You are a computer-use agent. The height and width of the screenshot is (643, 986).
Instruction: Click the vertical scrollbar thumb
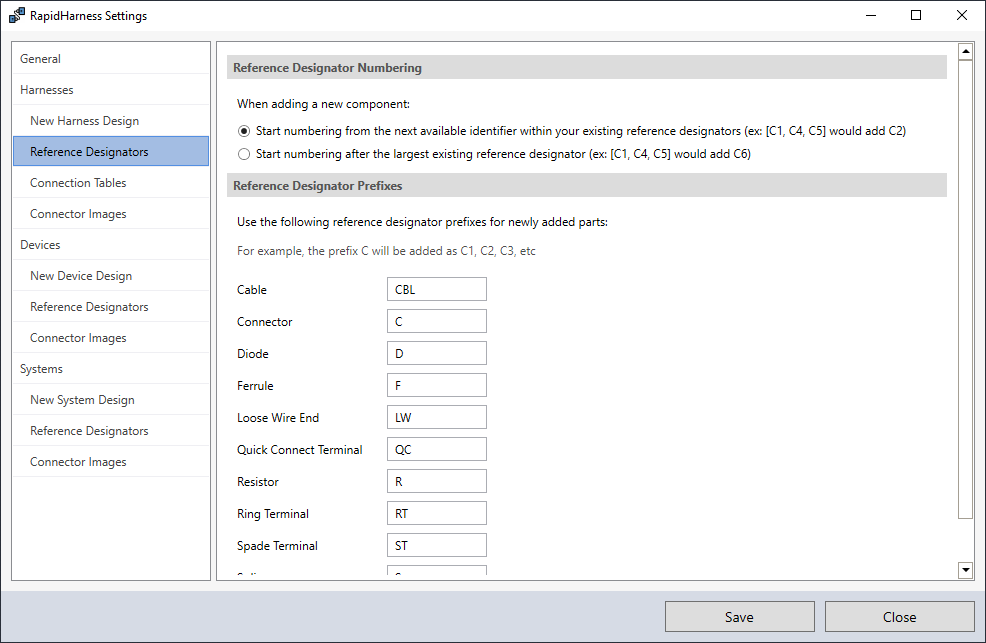[x=965, y=289]
